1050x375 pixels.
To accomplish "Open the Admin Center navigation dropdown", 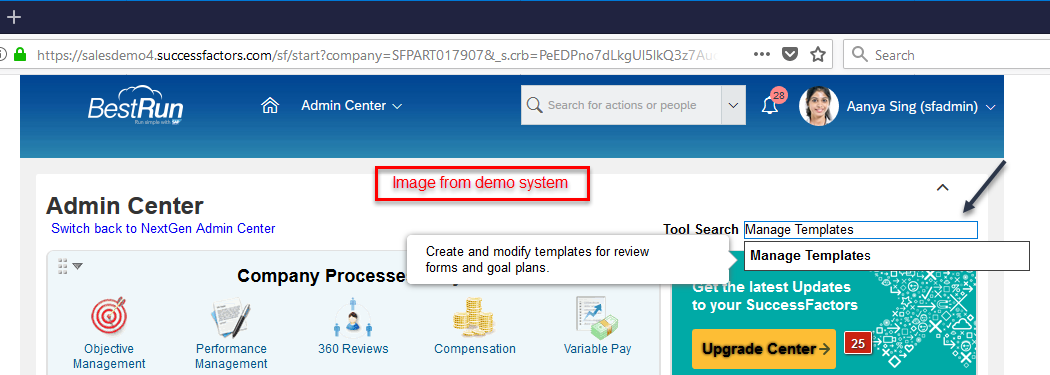I will click(351, 105).
